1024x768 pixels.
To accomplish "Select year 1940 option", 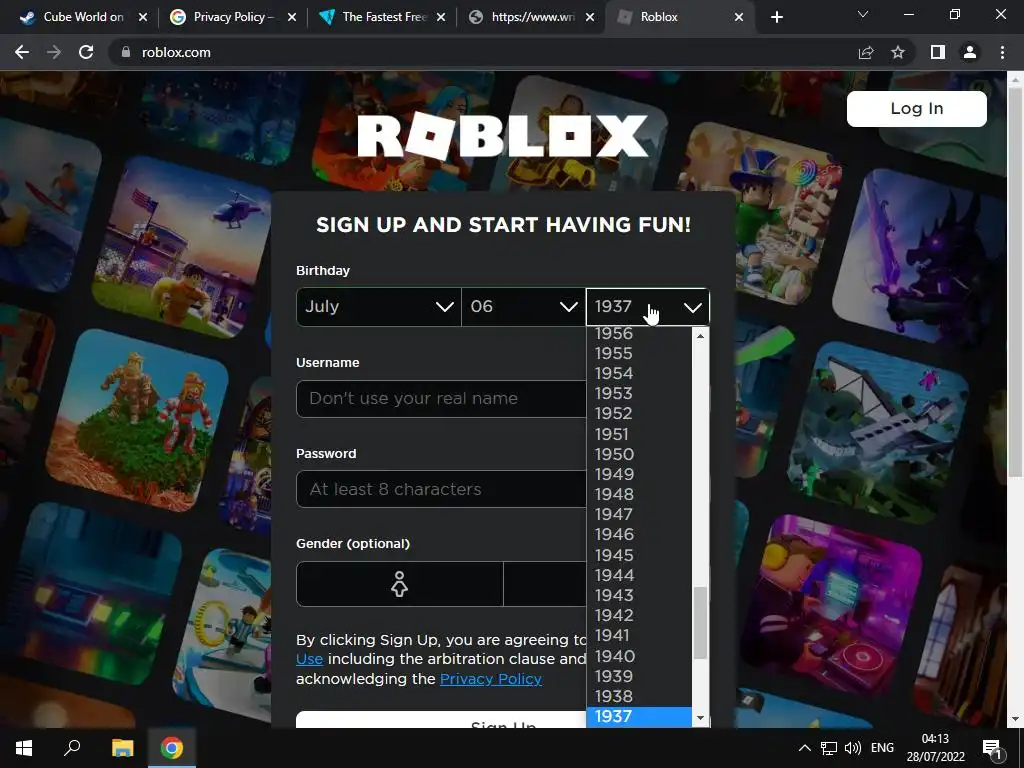I will tap(639, 656).
